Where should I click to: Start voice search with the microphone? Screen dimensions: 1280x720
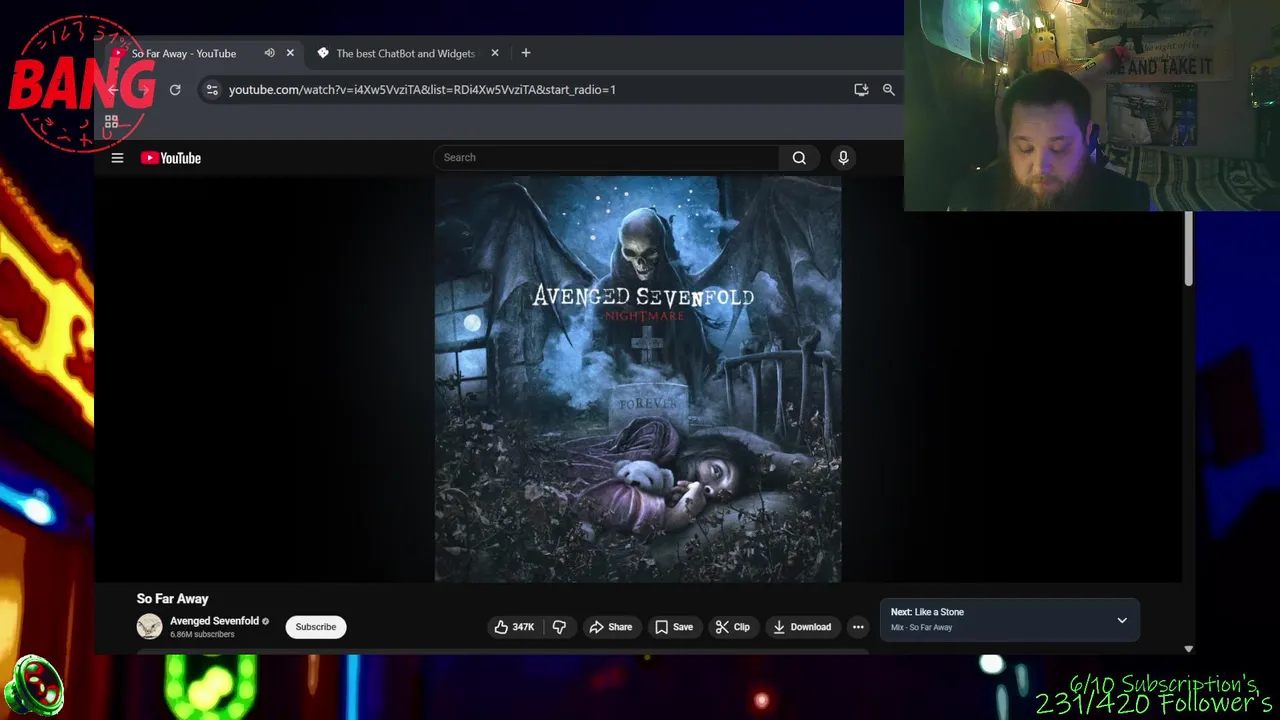[843, 158]
